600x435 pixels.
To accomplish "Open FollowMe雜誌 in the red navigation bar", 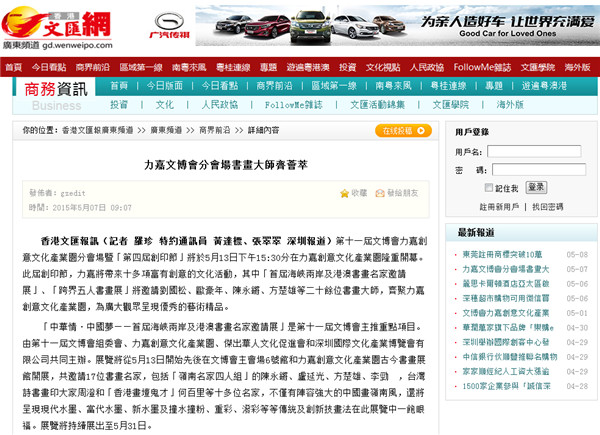I will tap(482, 67).
